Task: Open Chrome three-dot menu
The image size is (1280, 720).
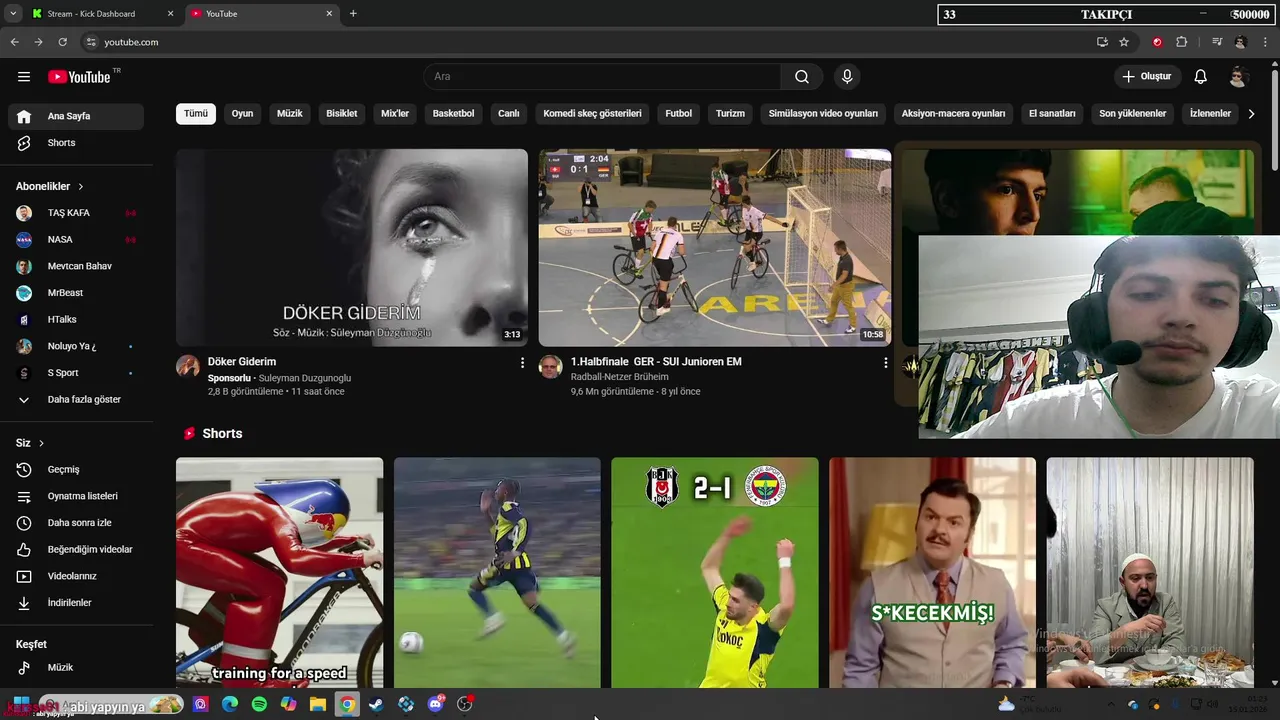Action: [x=1266, y=42]
